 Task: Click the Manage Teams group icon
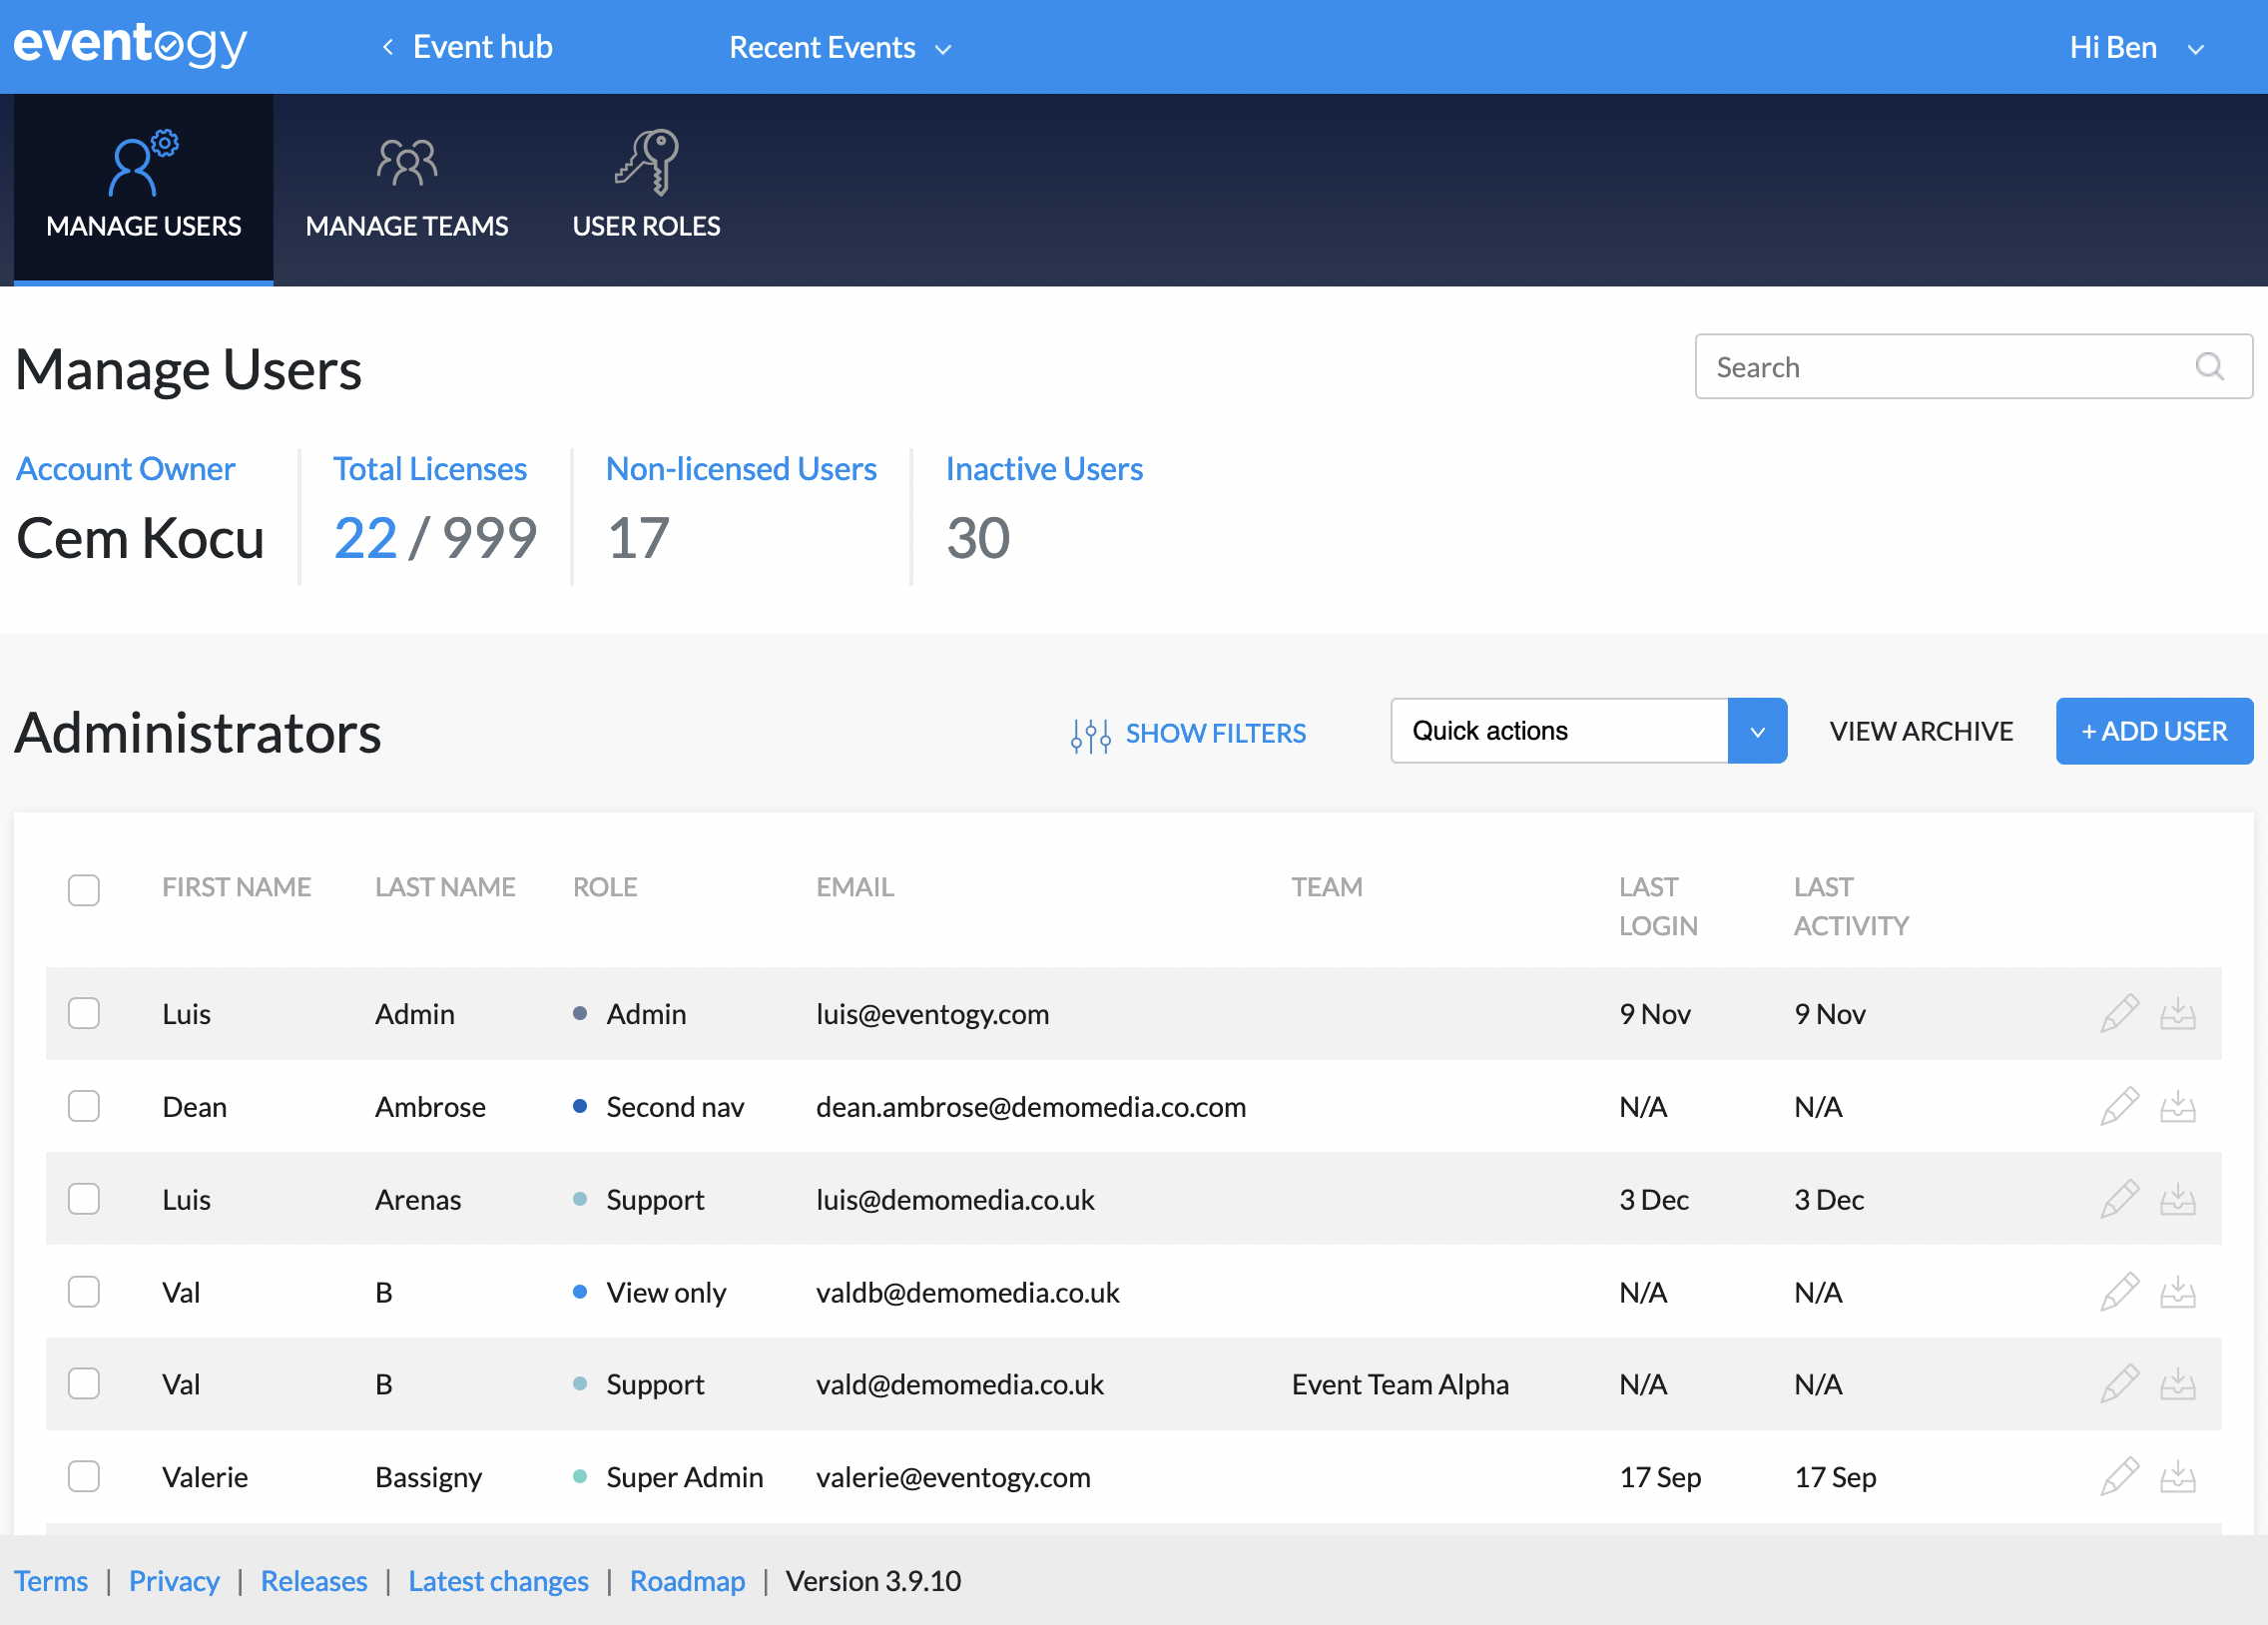coord(406,163)
